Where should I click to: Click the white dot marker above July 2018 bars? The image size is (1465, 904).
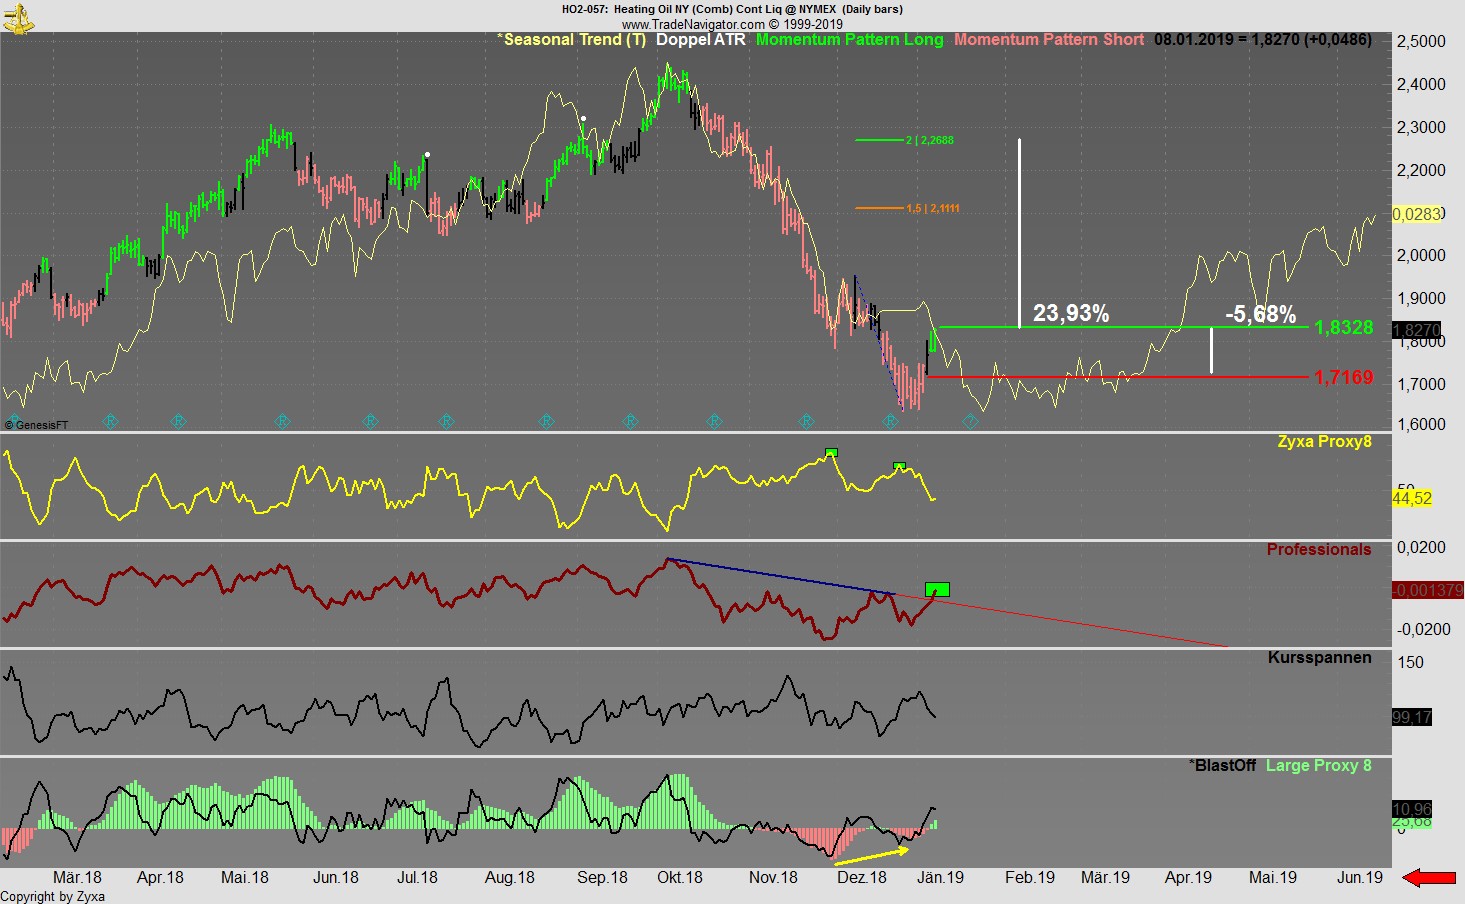pos(427,155)
